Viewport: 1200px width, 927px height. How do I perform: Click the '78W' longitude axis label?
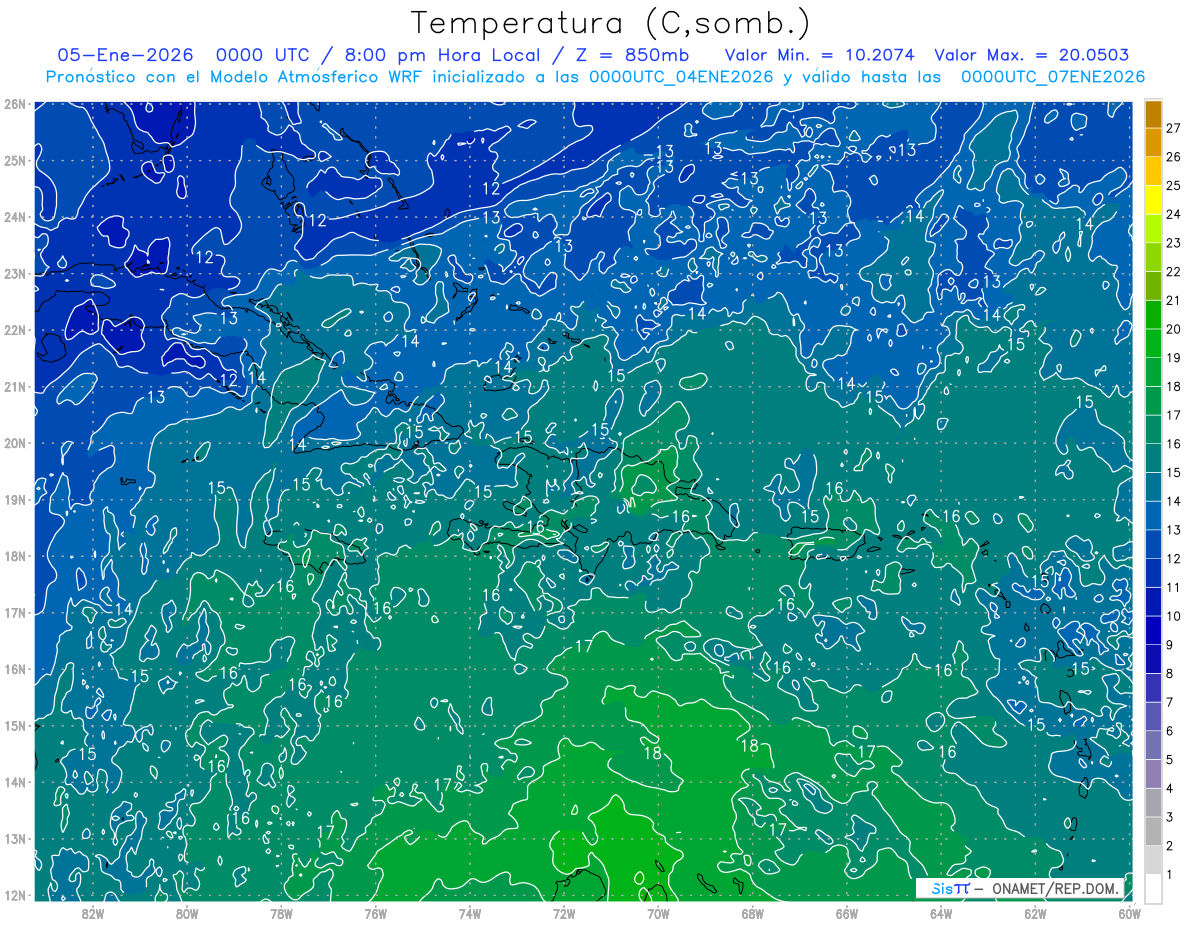[281, 913]
